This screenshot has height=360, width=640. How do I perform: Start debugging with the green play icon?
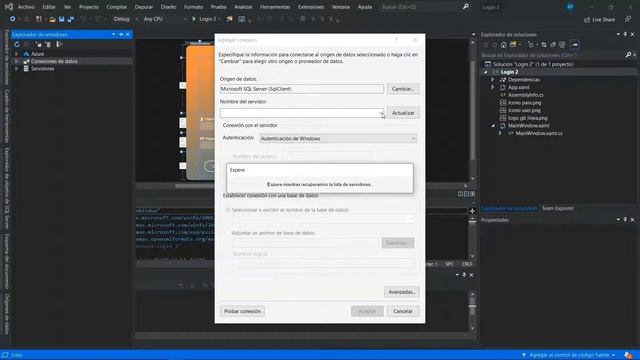pyautogui.click(x=194, y=19)
